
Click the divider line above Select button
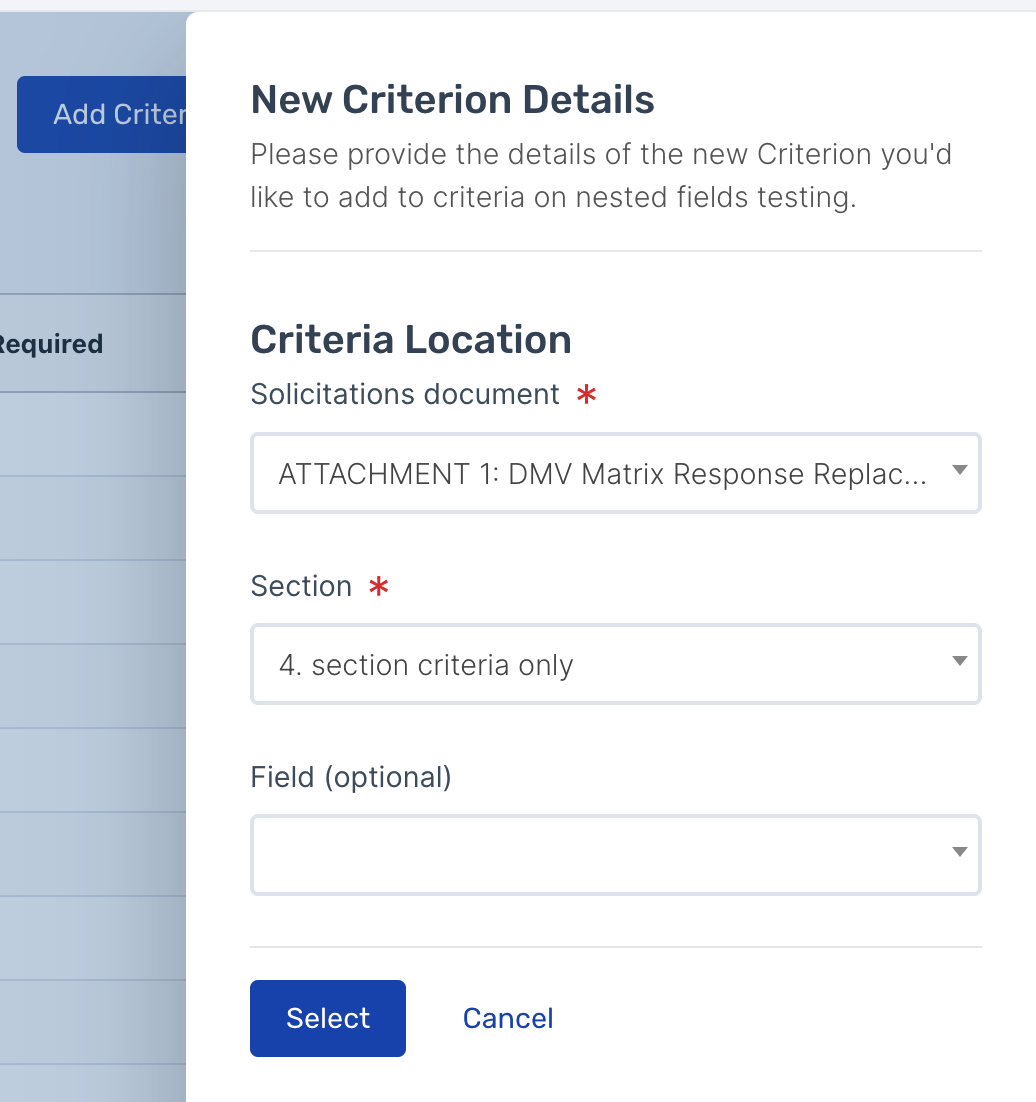[x=615, y=946]
